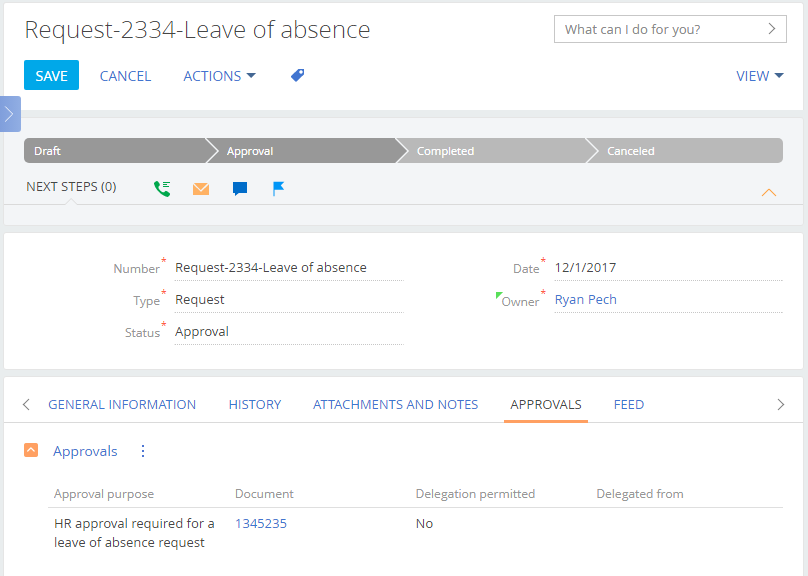The width and height of the screenshot is (808, 576).
Task: Click the Delegated from column header
Action: pyautogui.click(x=639, y=494)
